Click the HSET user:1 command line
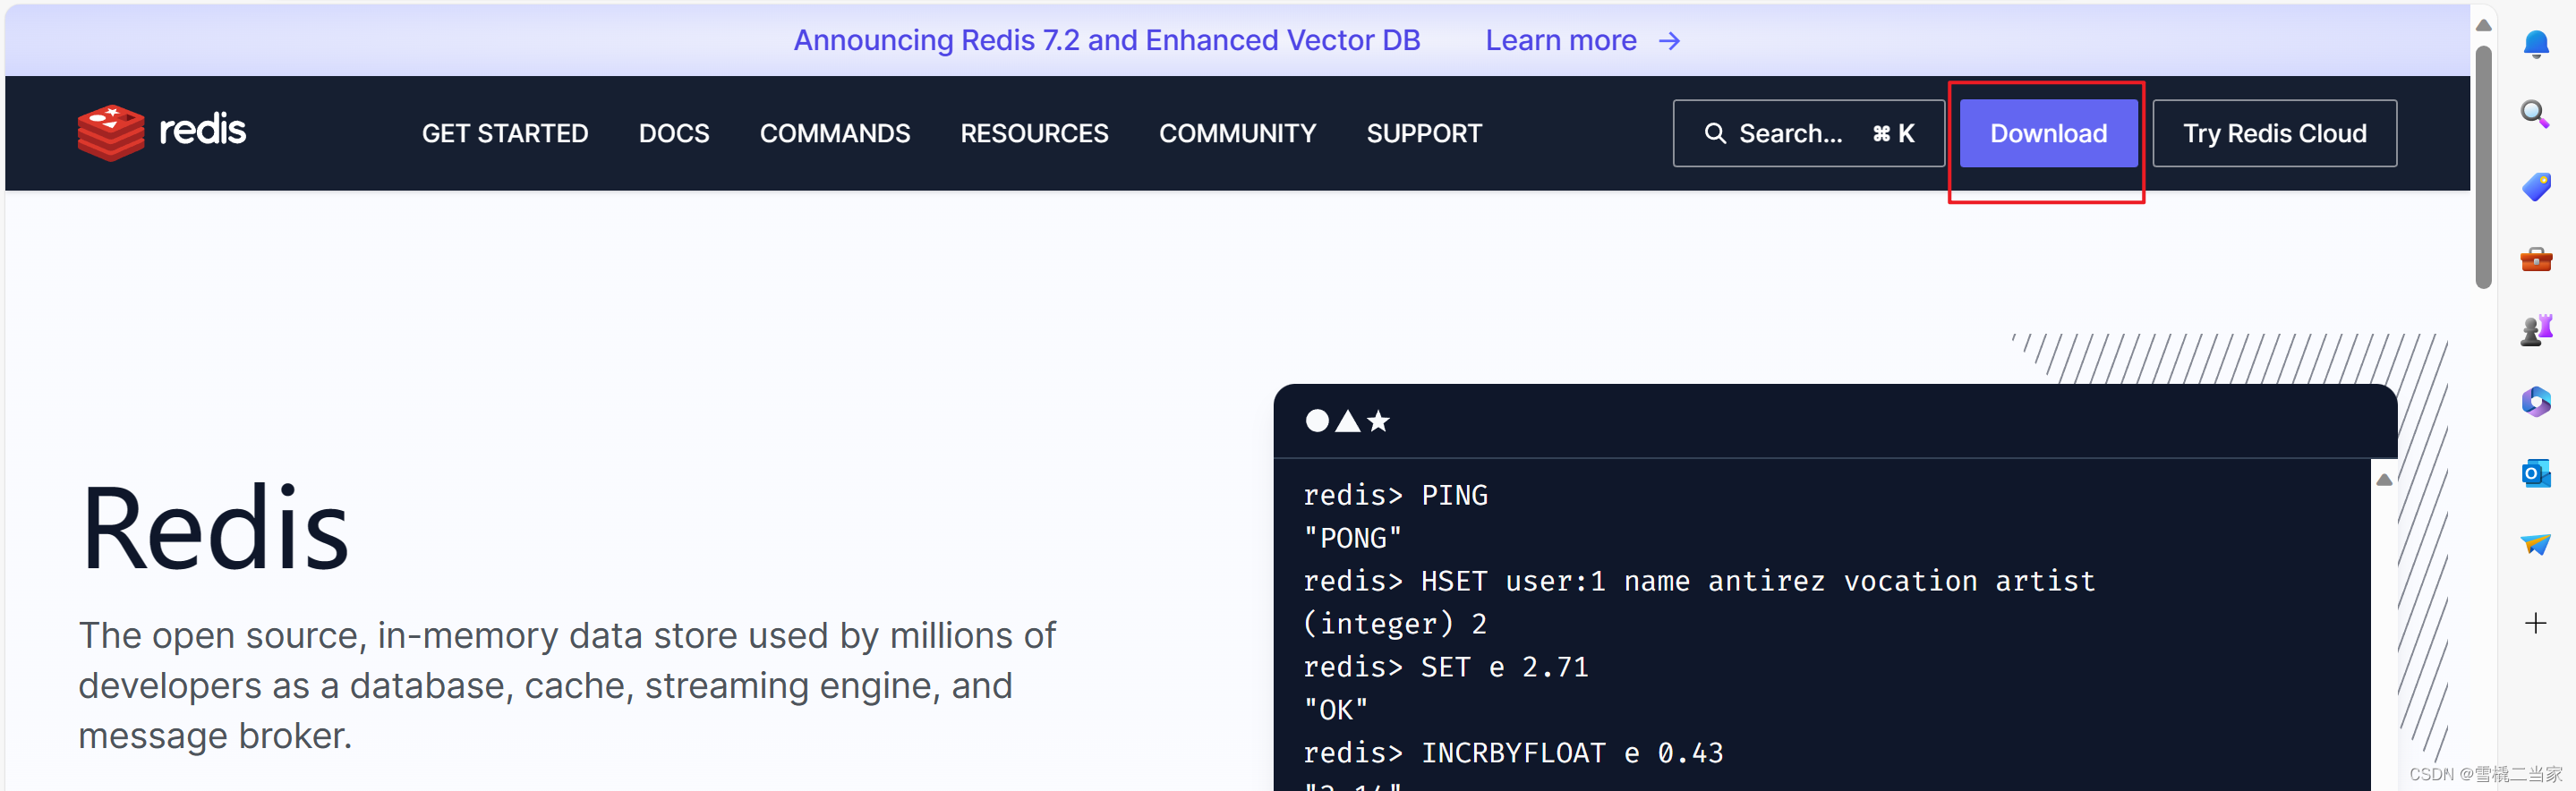 (1699, 581)
